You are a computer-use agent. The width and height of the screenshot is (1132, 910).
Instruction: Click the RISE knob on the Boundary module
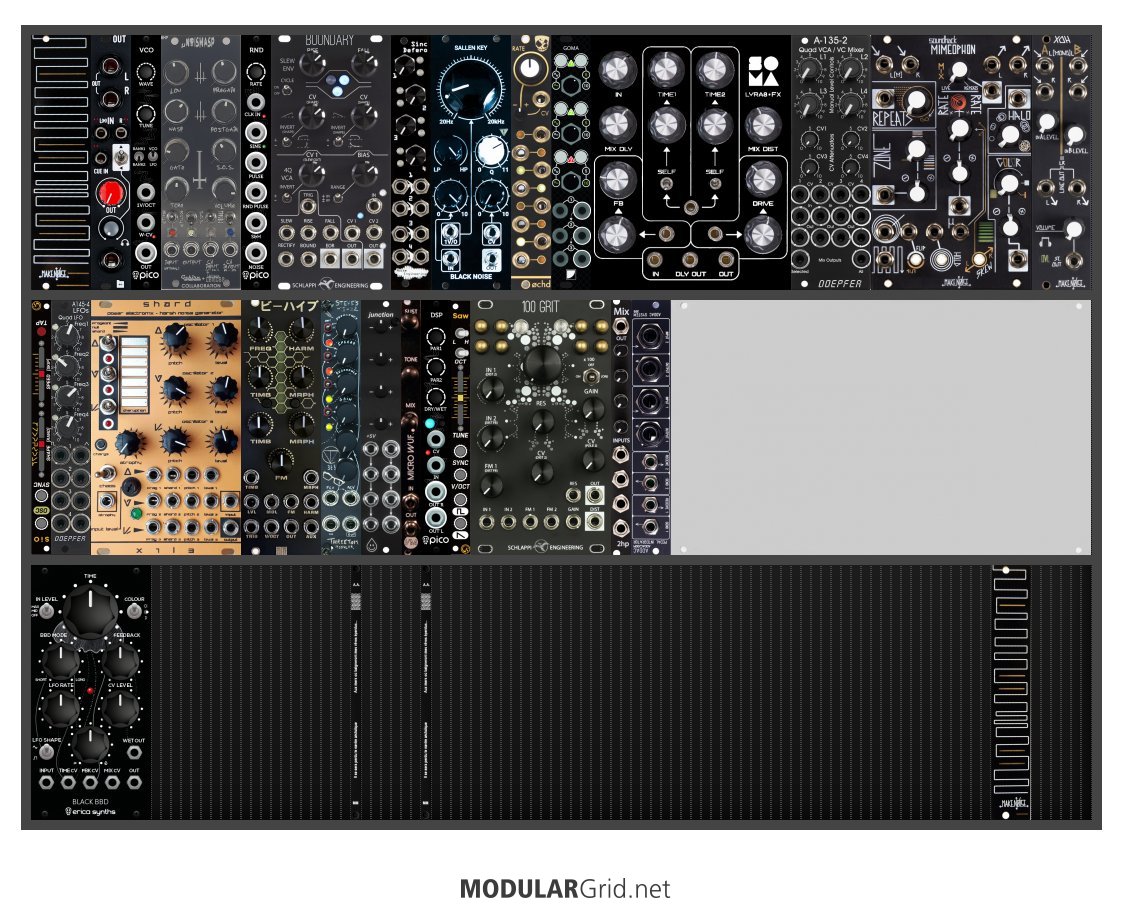pos(313,63)
